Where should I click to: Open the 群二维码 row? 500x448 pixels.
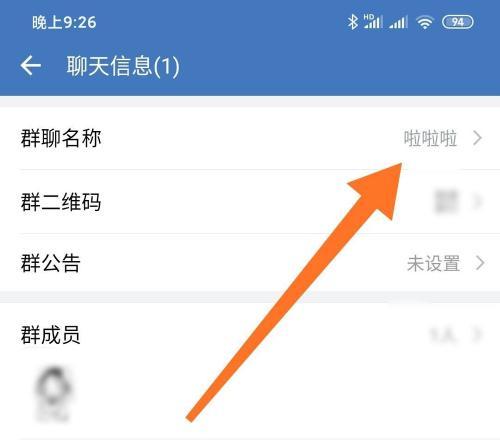tap(250, 201)
